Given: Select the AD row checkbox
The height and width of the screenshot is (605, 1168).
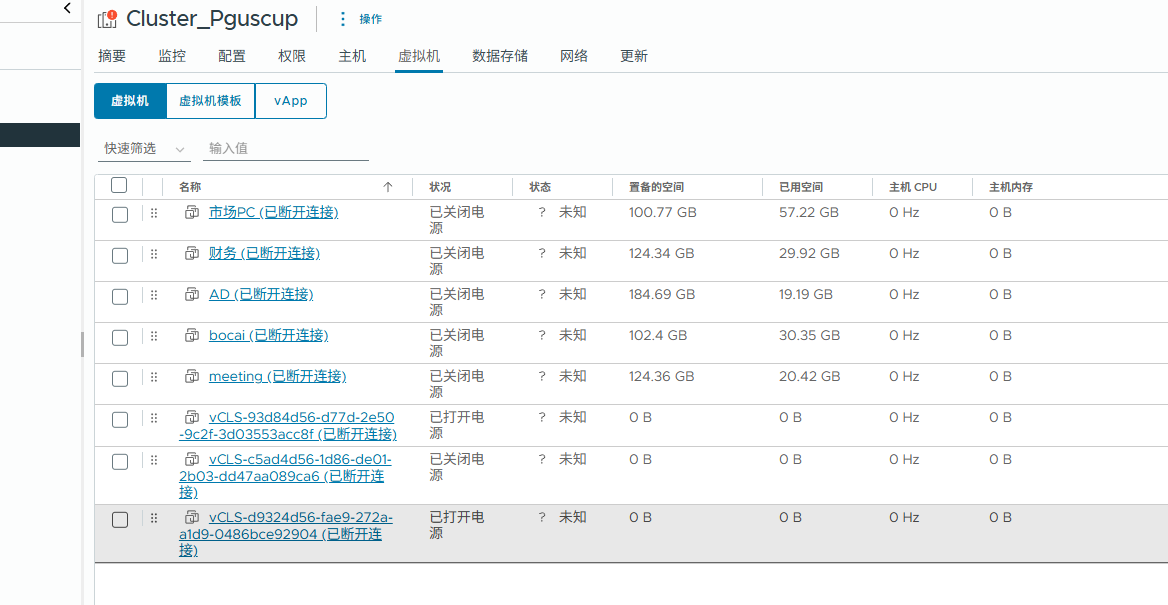Looking at the screenshot, I should (120, 297).
